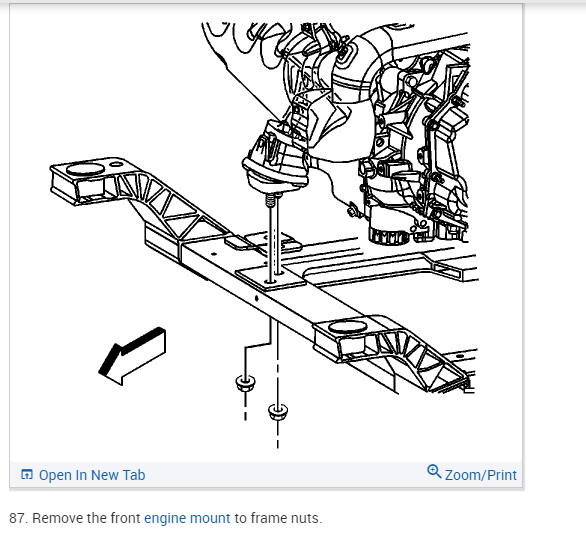Click the diamond mark on crossmember center
Screen dimensions: 586x552
256,298
